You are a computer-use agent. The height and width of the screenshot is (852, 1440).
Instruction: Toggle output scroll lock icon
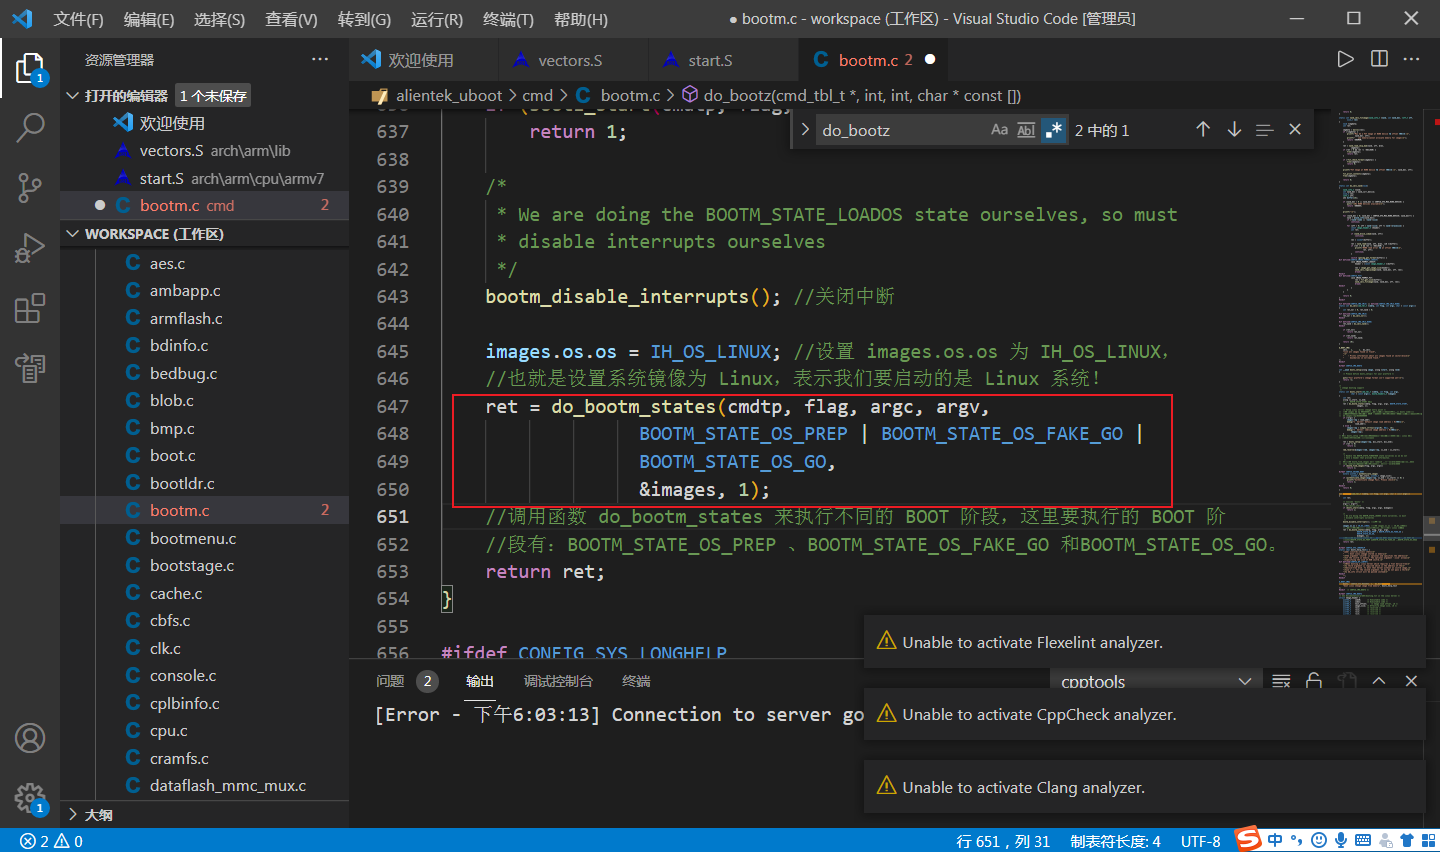[x=1314, y=681]
